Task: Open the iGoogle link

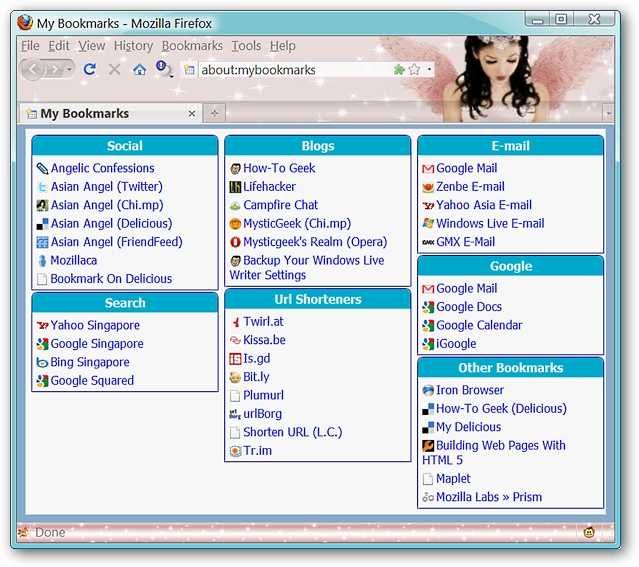Action: point(456,344)
